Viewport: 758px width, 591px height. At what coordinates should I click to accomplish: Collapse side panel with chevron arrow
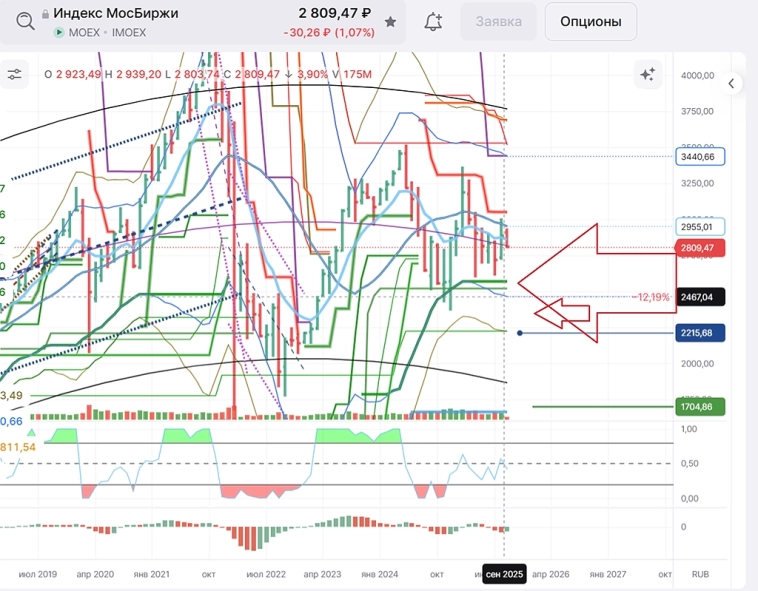(x=732, y=84)
